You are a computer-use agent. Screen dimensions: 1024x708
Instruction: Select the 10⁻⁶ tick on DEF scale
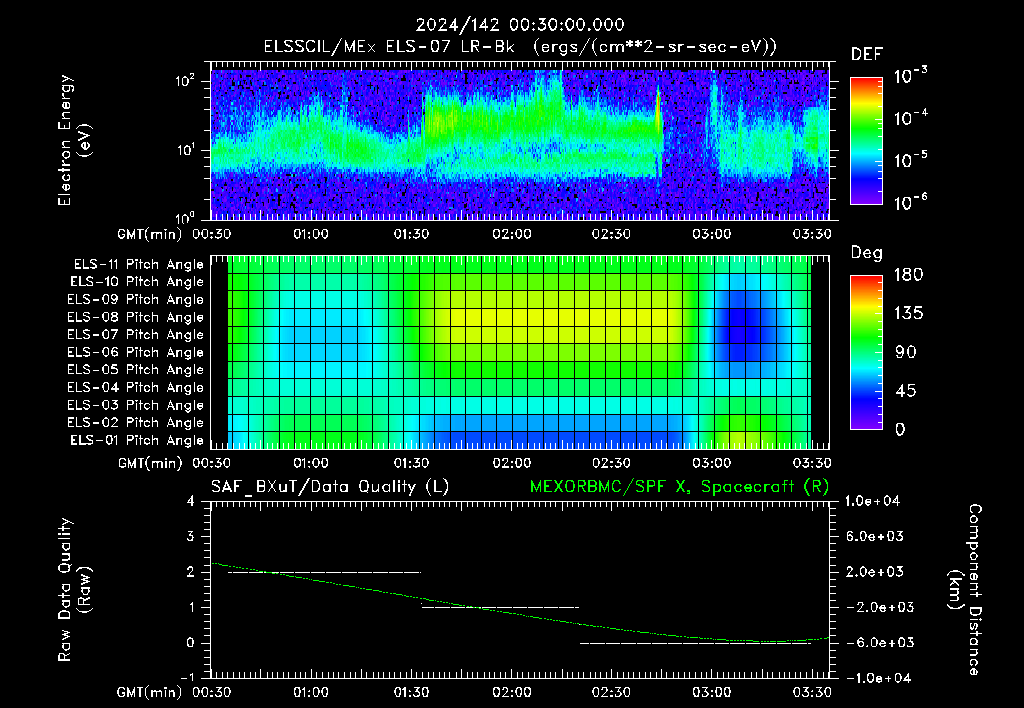910,202
